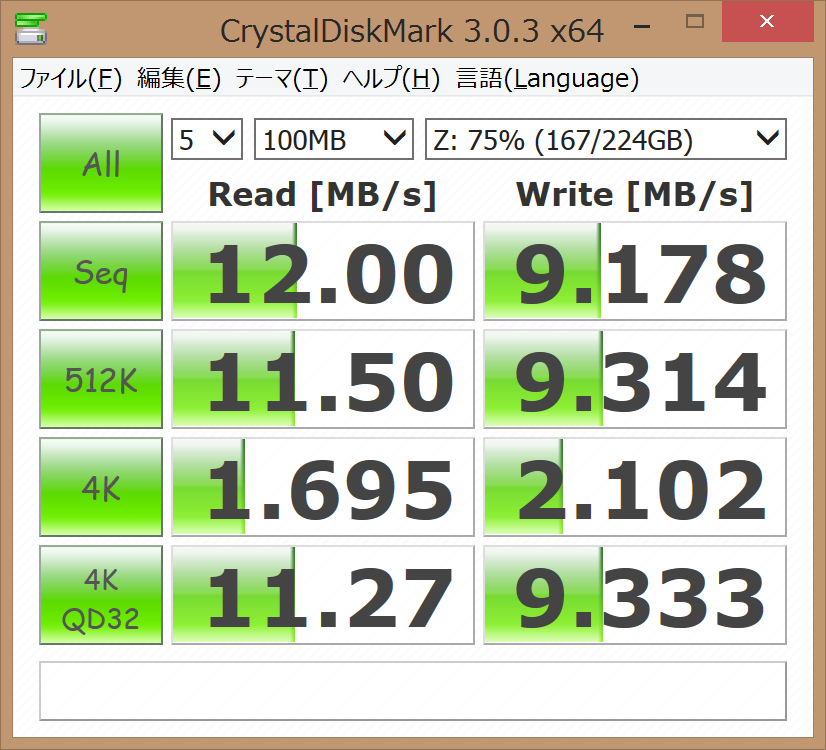
Task: Click the Write [MB/s] column header
Action: tap(635, 195)
